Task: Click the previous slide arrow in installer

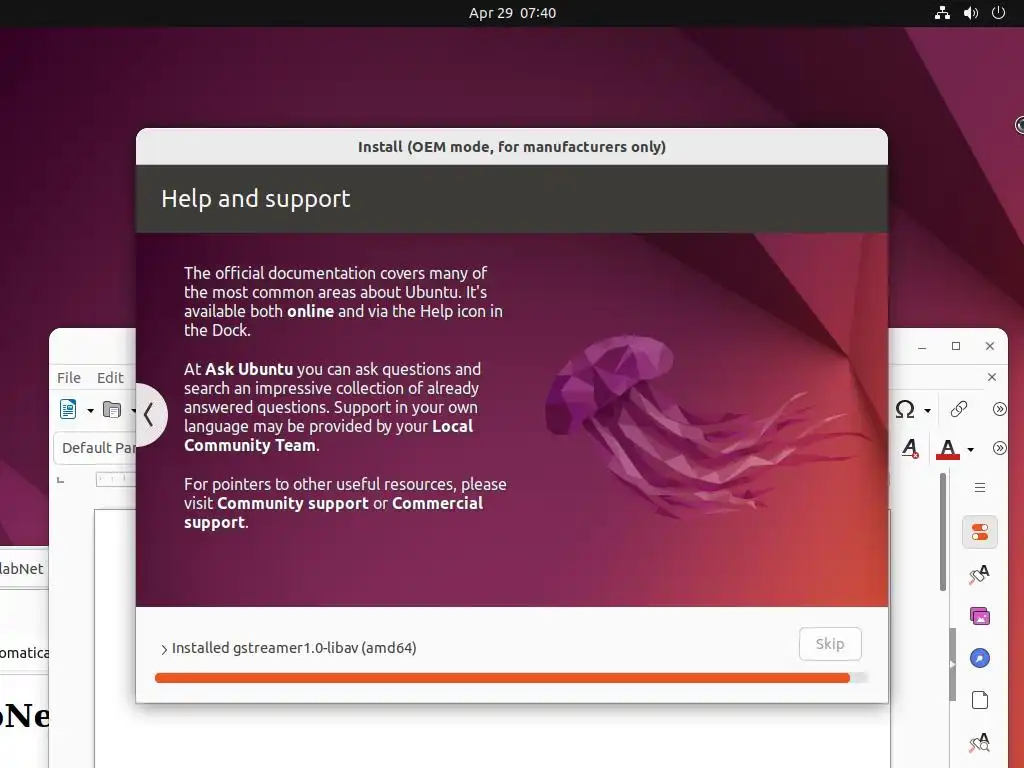Action: coord(150,415)
